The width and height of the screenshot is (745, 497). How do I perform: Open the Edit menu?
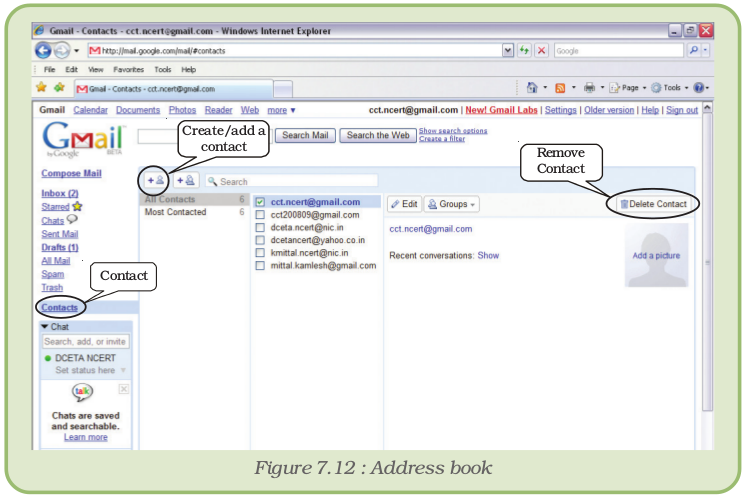click(71, 70)
